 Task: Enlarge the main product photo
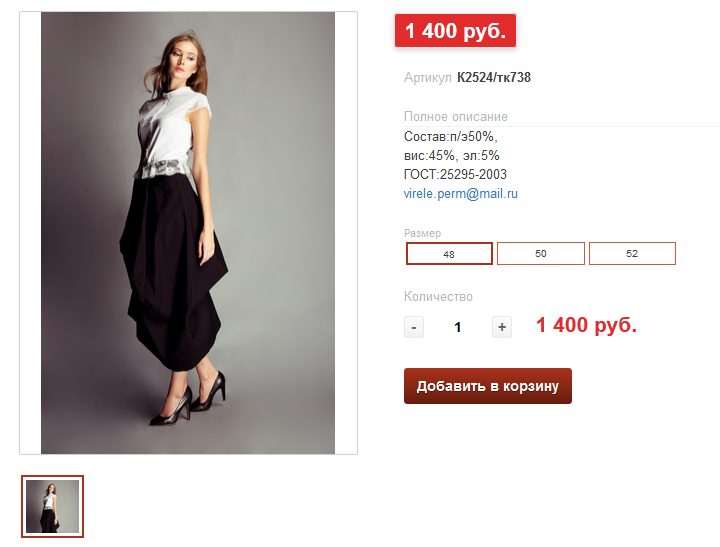click(188, 233)
